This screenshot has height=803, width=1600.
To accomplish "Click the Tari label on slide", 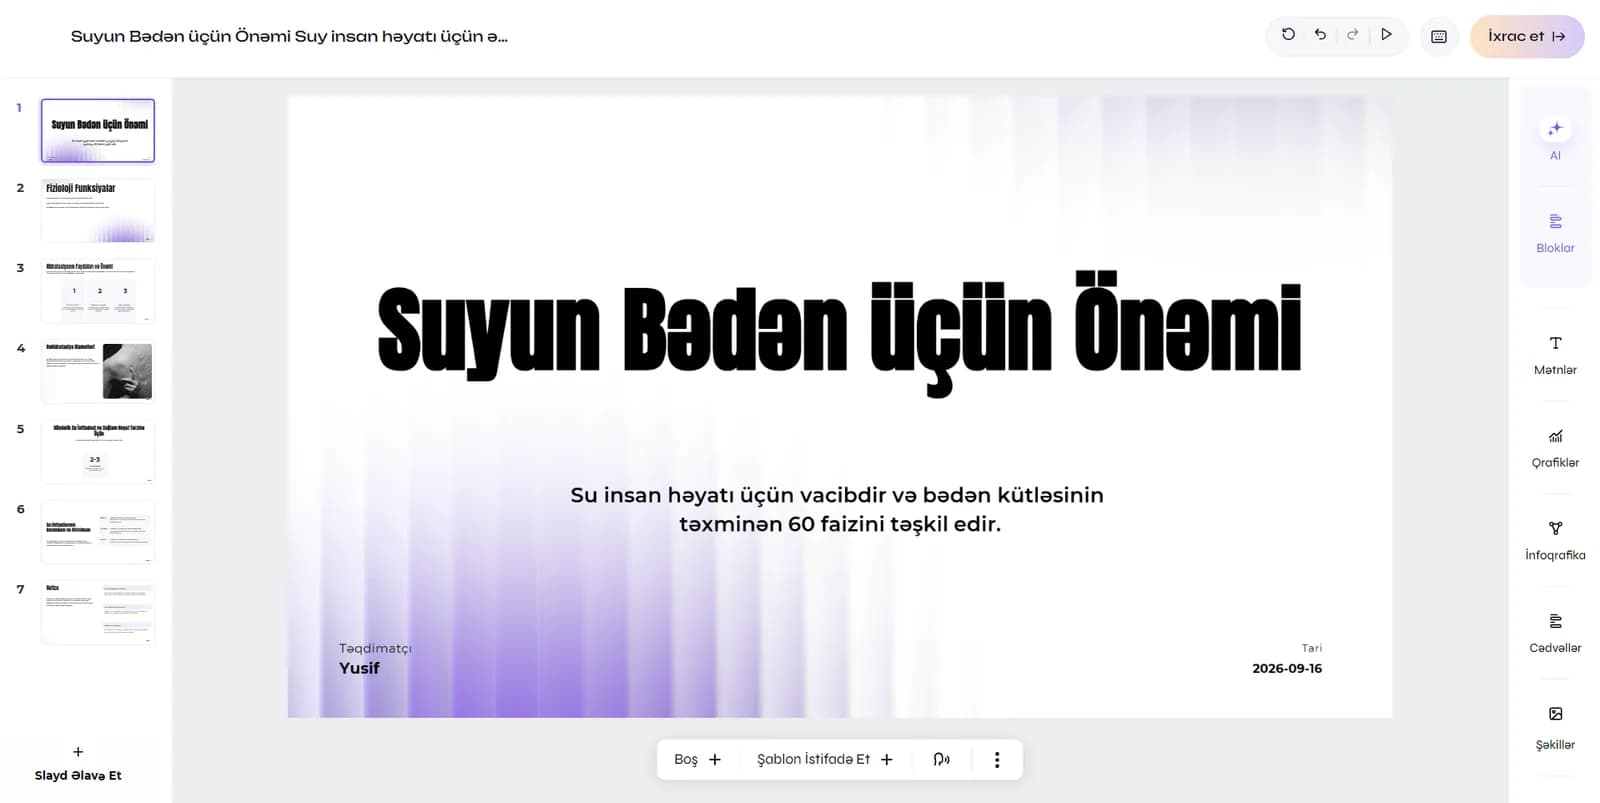I will click(1311, 648).
